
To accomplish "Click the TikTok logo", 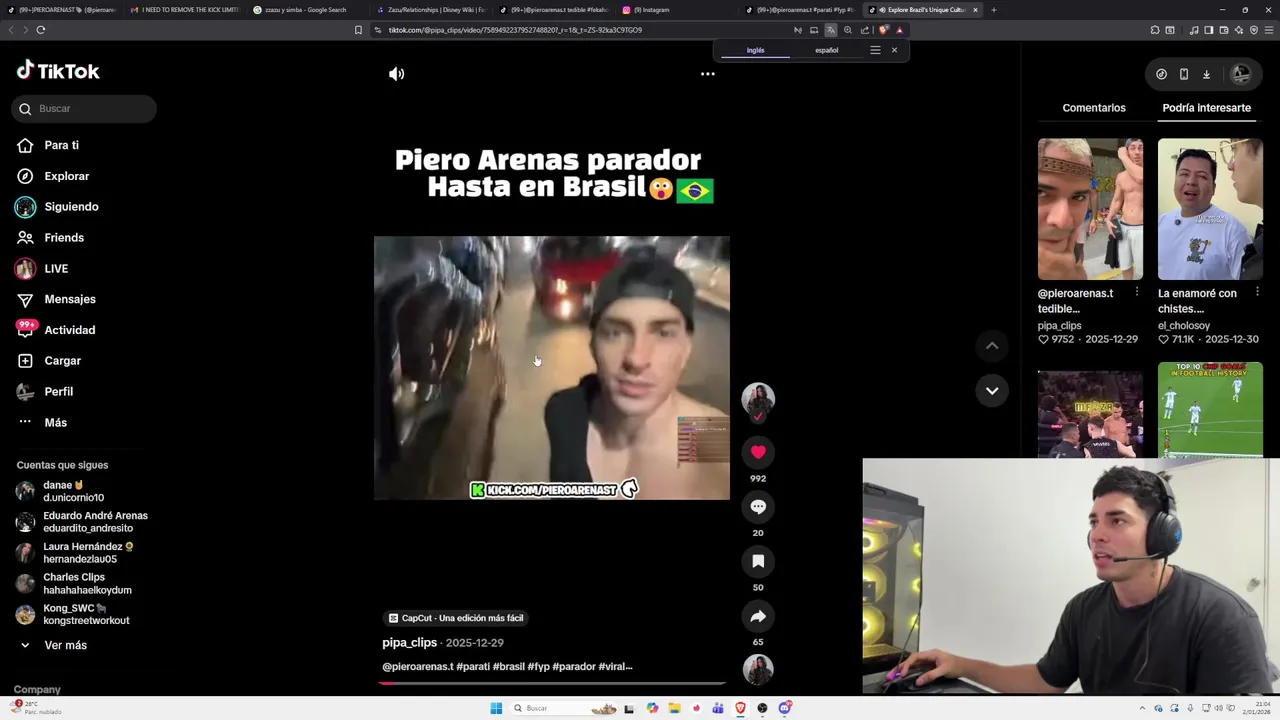I will pos(58,71).
